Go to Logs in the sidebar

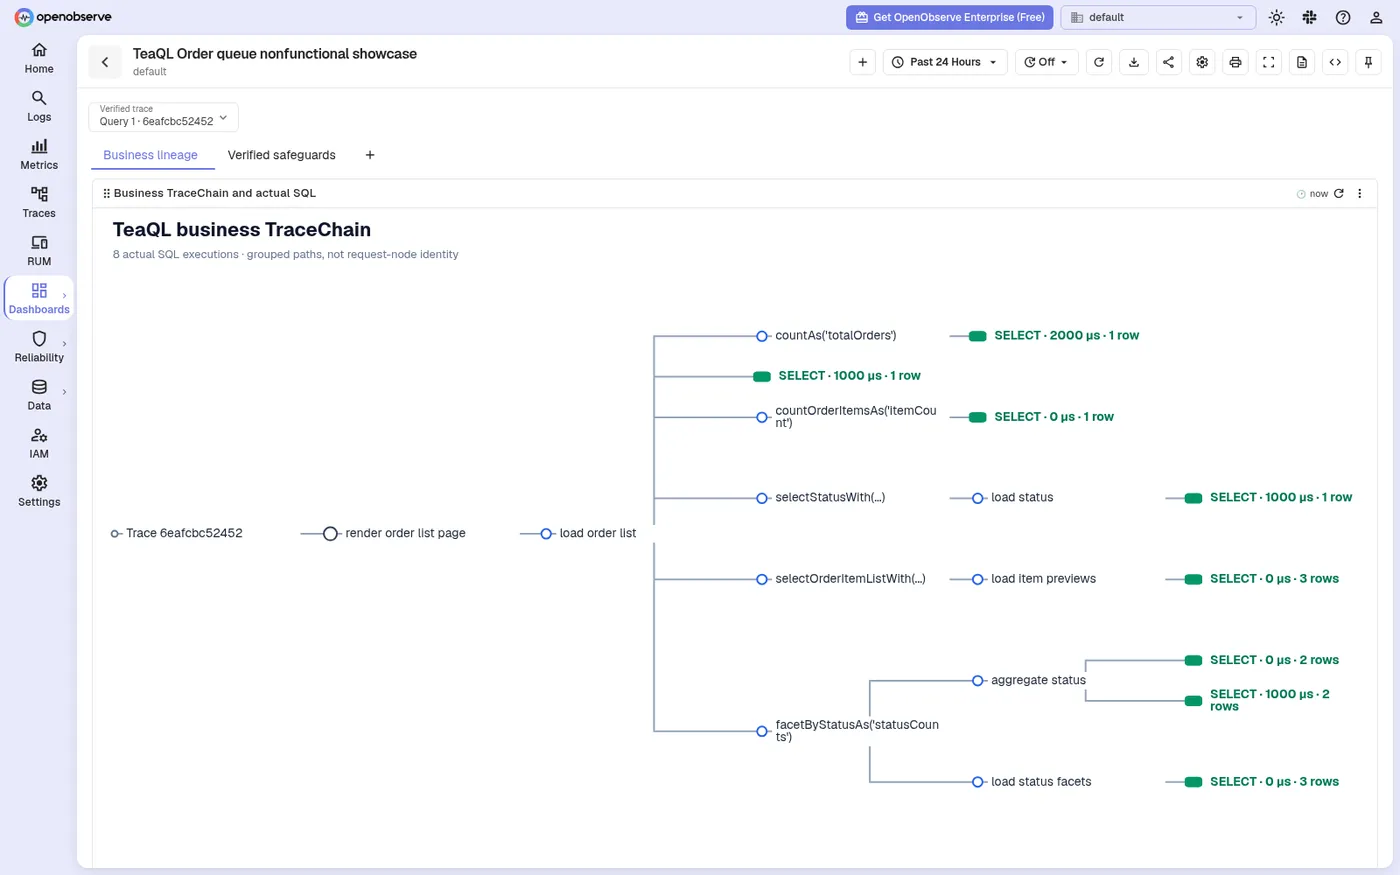[x=39, y=106]
